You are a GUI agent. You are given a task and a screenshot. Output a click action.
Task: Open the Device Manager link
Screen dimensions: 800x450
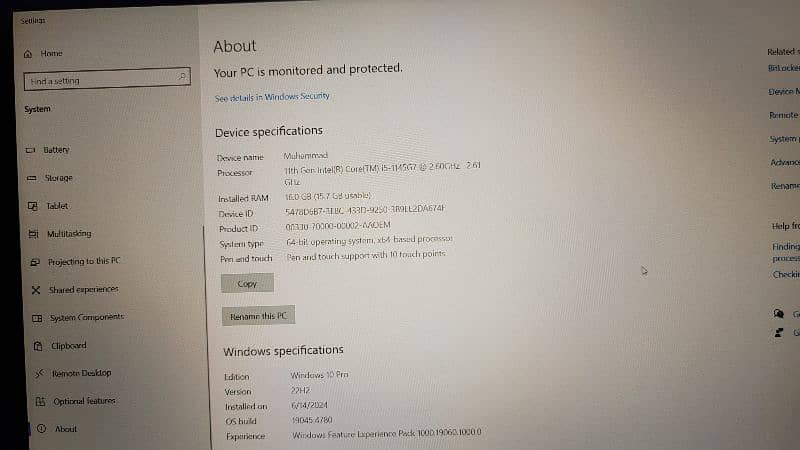784,92
